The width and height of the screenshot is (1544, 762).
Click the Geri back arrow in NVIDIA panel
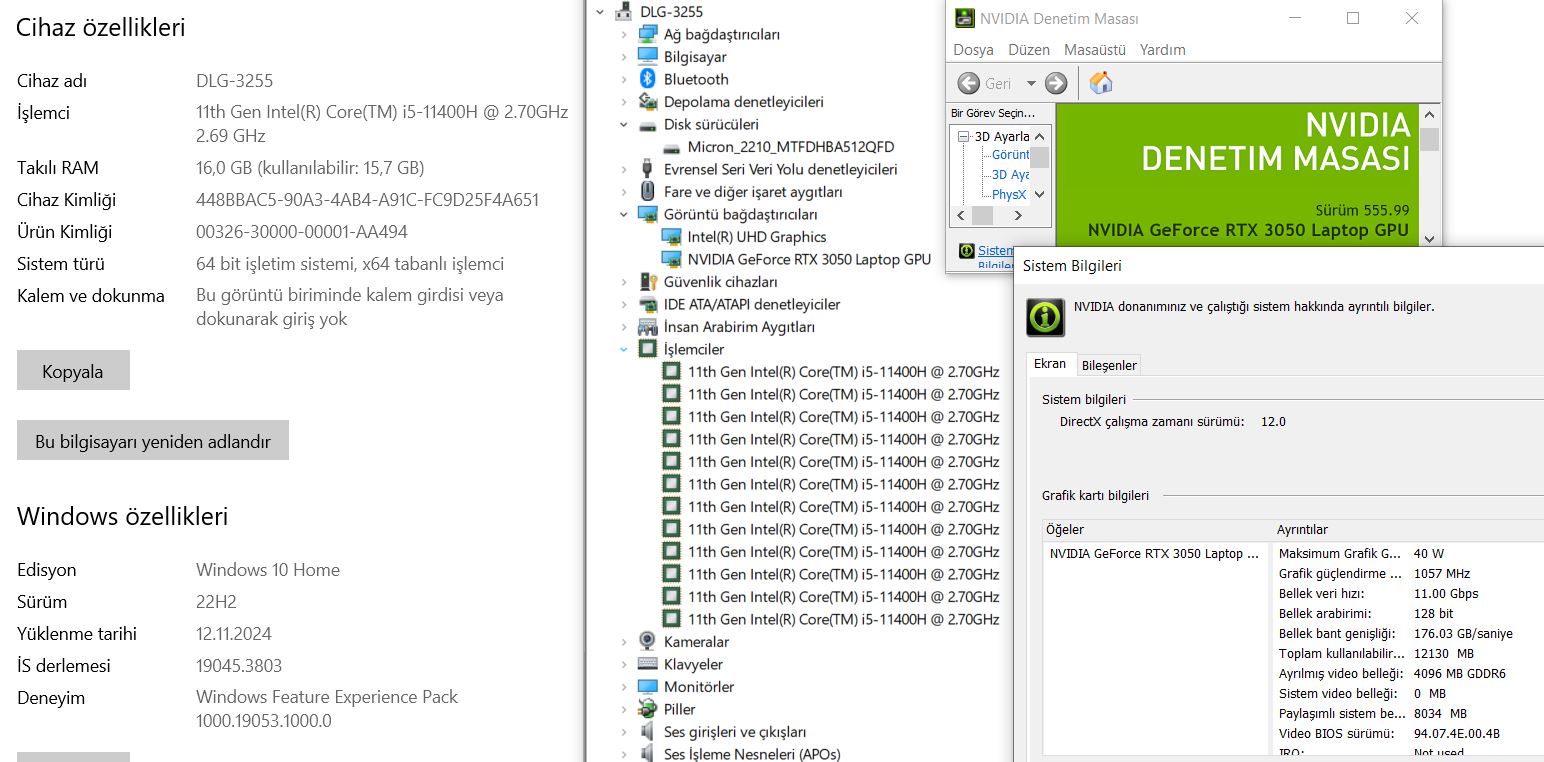click(968, 83)
